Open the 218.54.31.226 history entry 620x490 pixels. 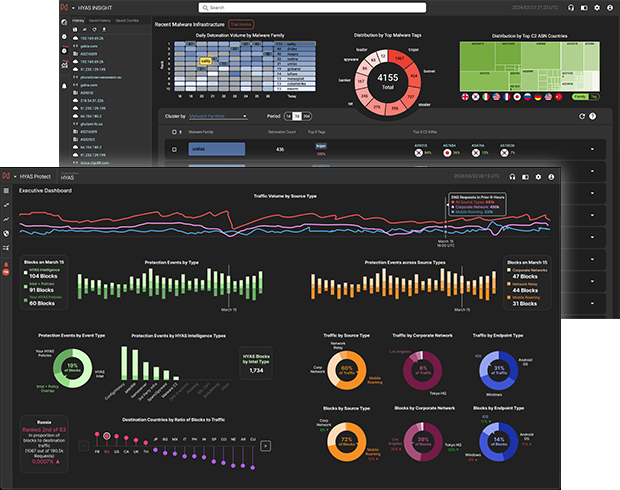(x=92, y=100)
